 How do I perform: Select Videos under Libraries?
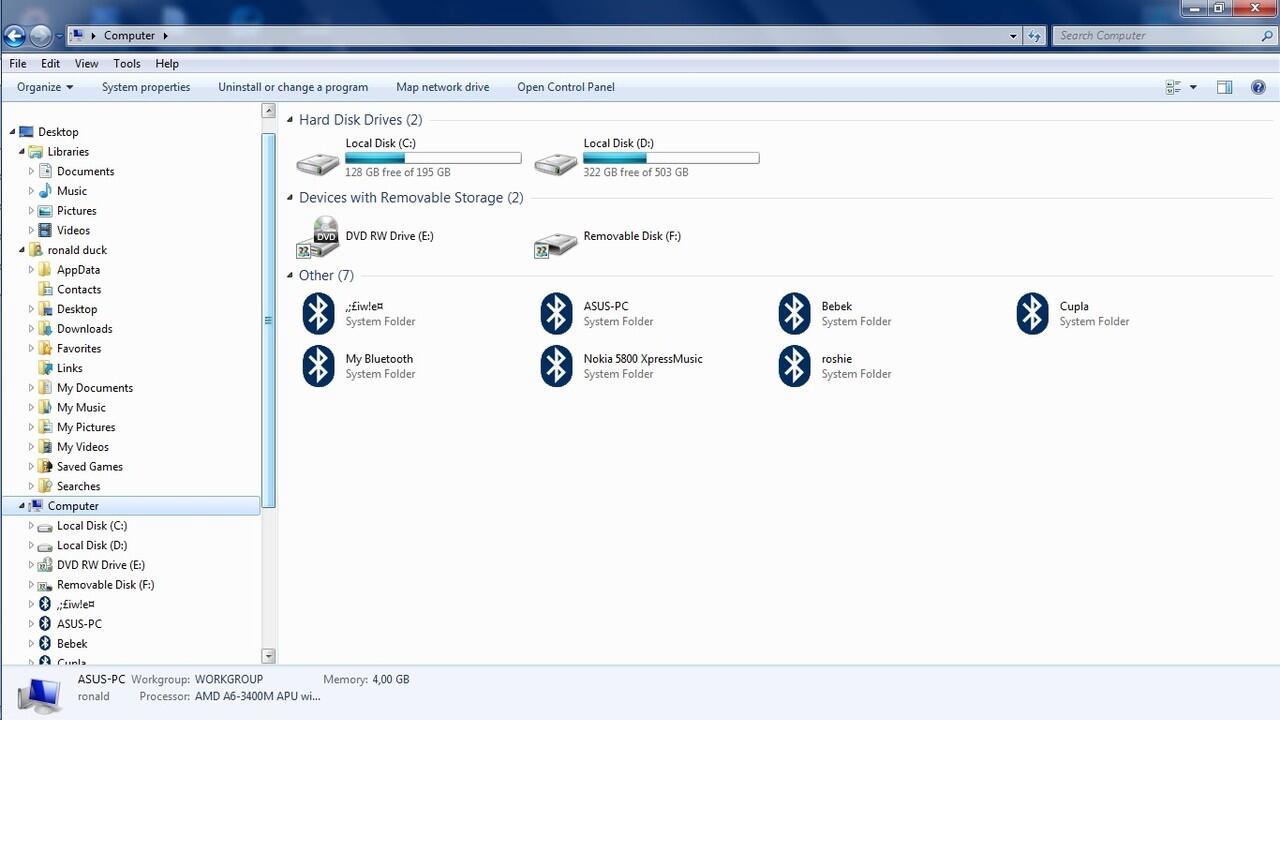click(x=73, y=231)
